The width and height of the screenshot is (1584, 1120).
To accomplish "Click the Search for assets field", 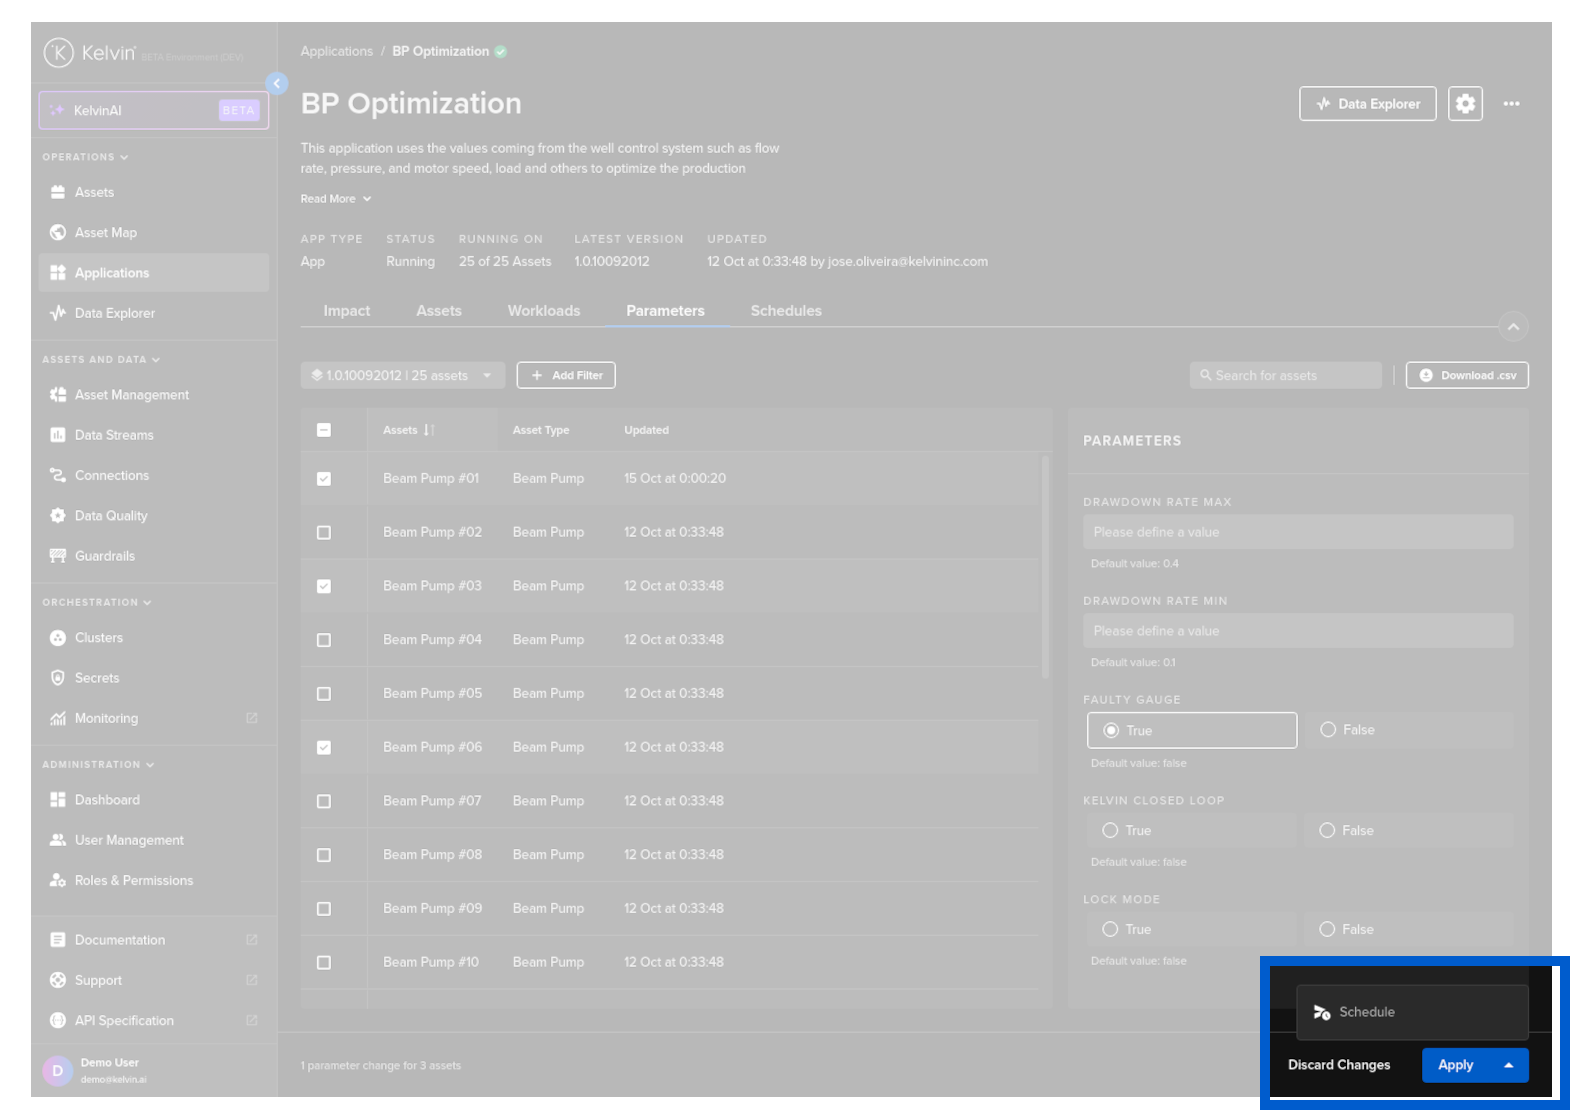I will tap(1288, 376).
